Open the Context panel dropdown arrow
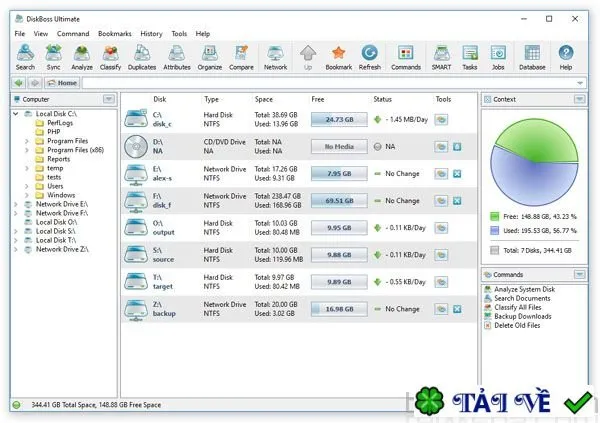The height and width of the screenshot is (423, 600). (579, 100)
